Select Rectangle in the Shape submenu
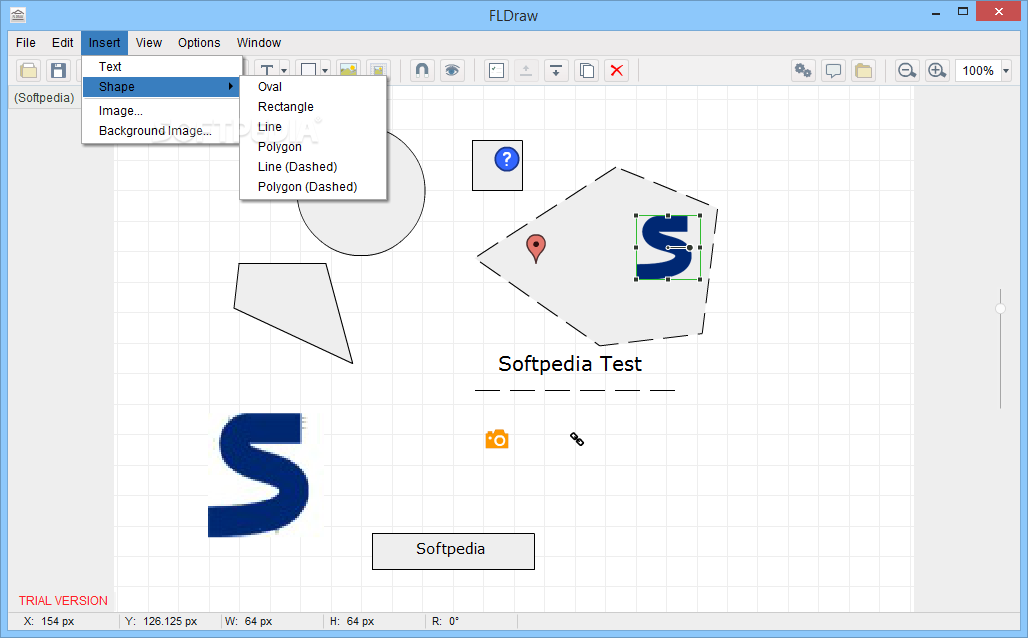The image size is (1028, 638). point(313,106)
